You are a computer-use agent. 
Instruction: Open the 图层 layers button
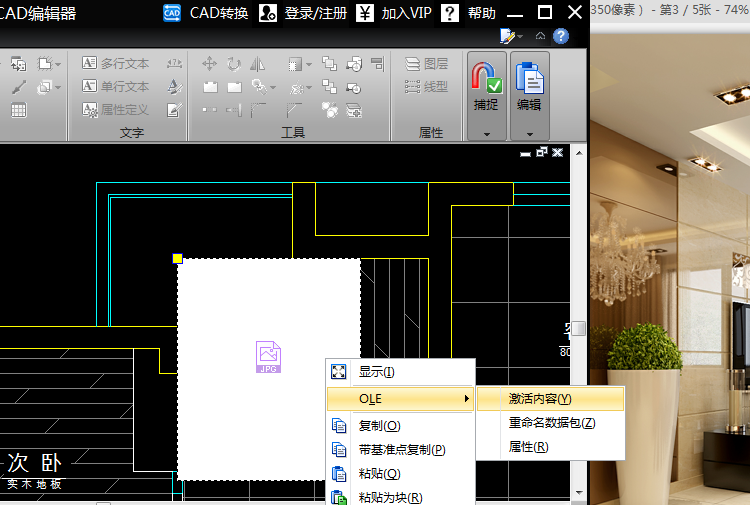coord(426,64)
